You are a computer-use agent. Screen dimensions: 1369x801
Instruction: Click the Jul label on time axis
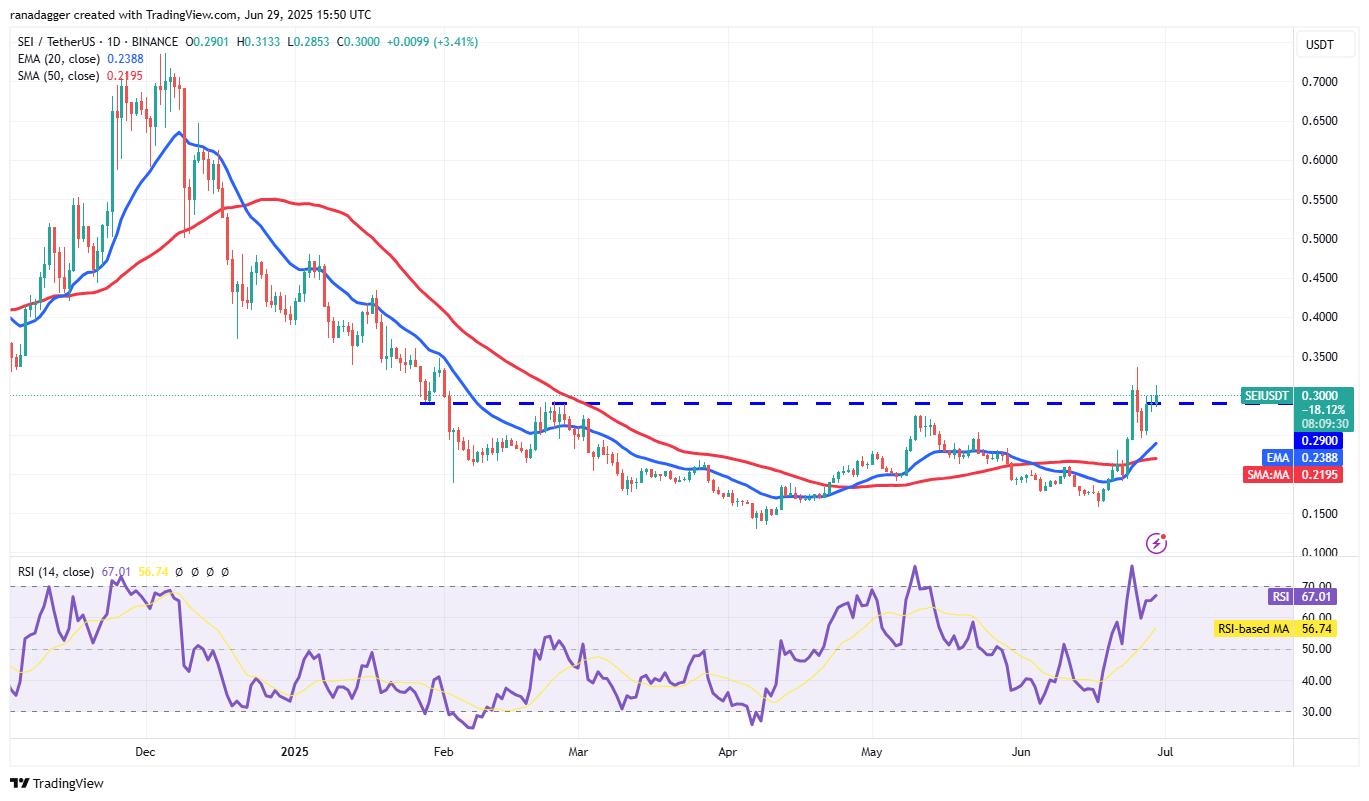tap(1168, 750)
